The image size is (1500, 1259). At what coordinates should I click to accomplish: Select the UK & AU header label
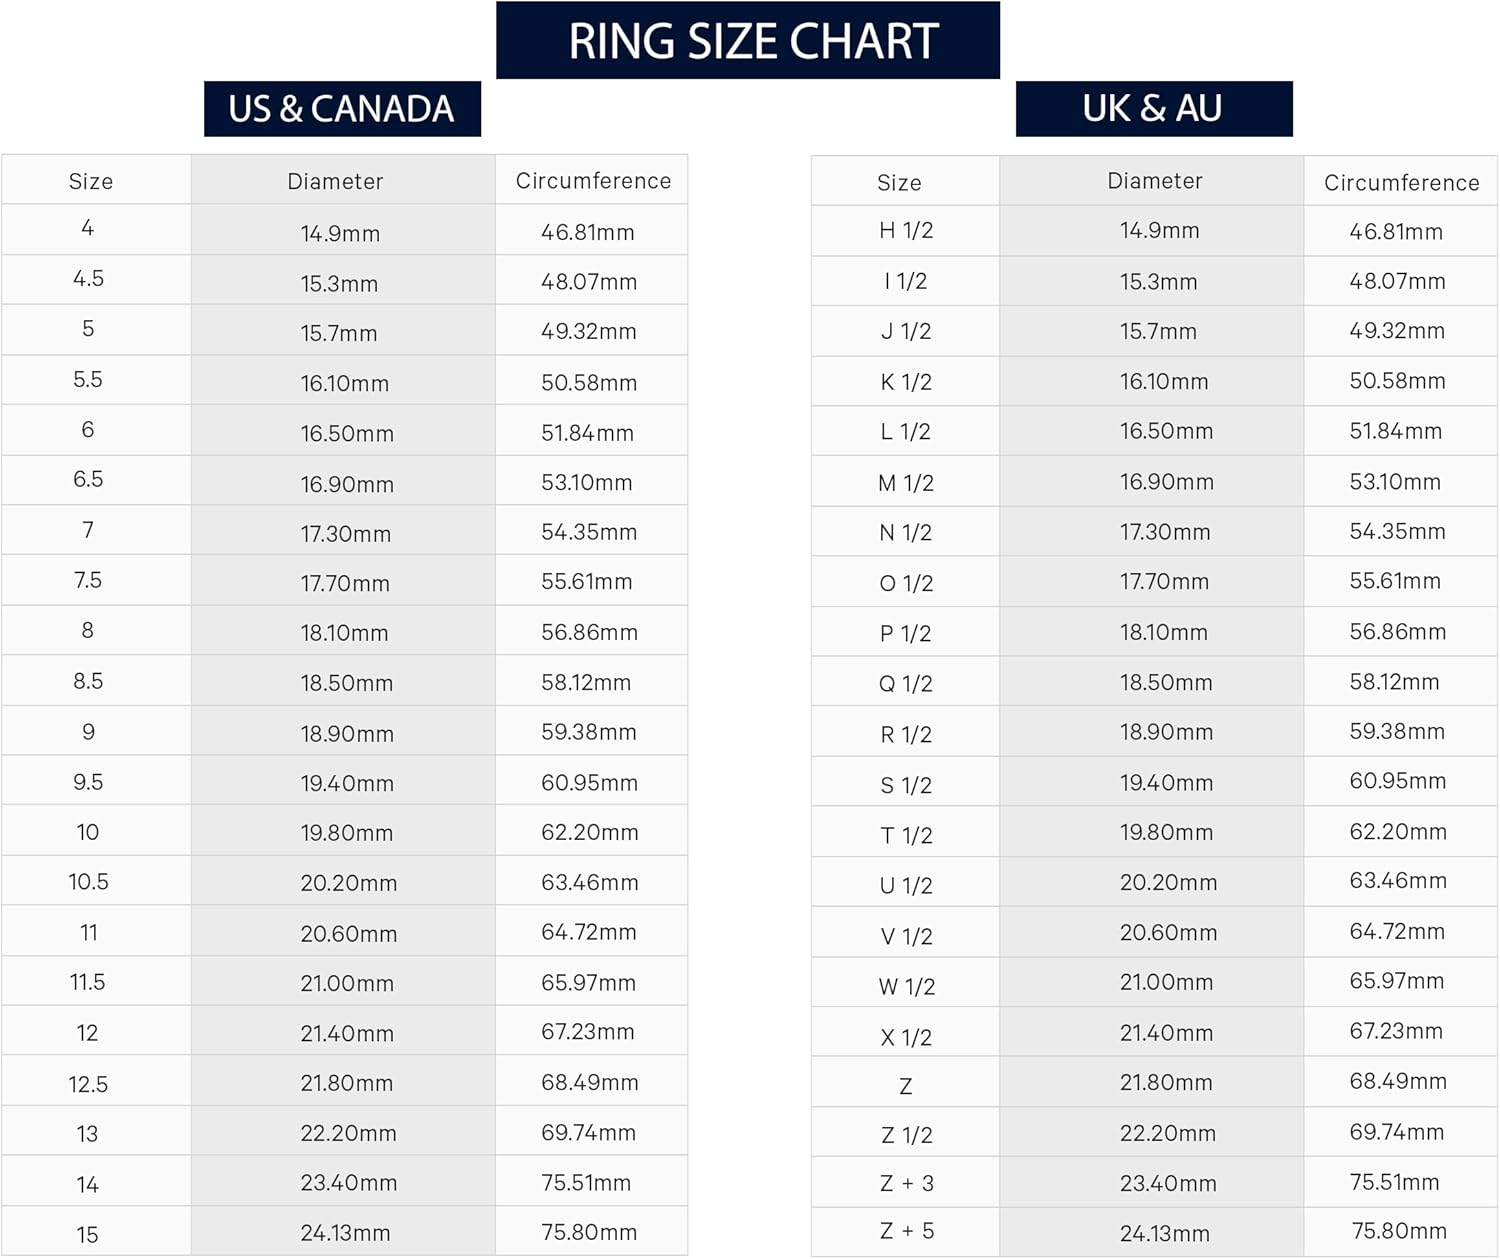[1153, 108]
